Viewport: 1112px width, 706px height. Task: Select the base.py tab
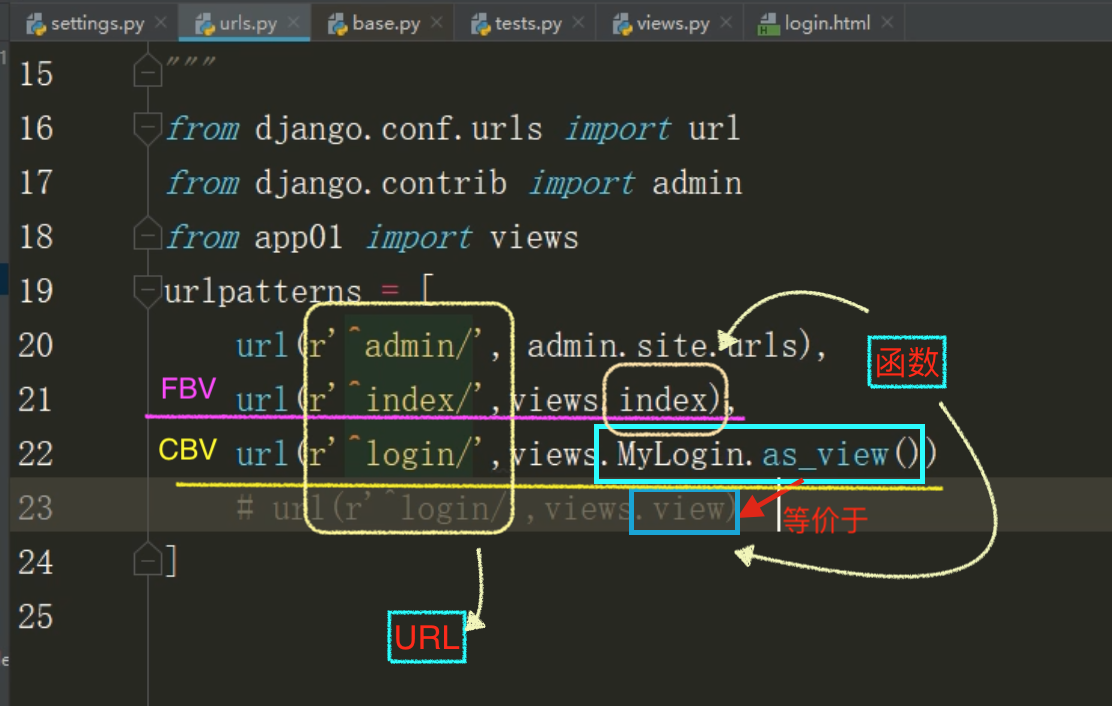coord(386,23)
